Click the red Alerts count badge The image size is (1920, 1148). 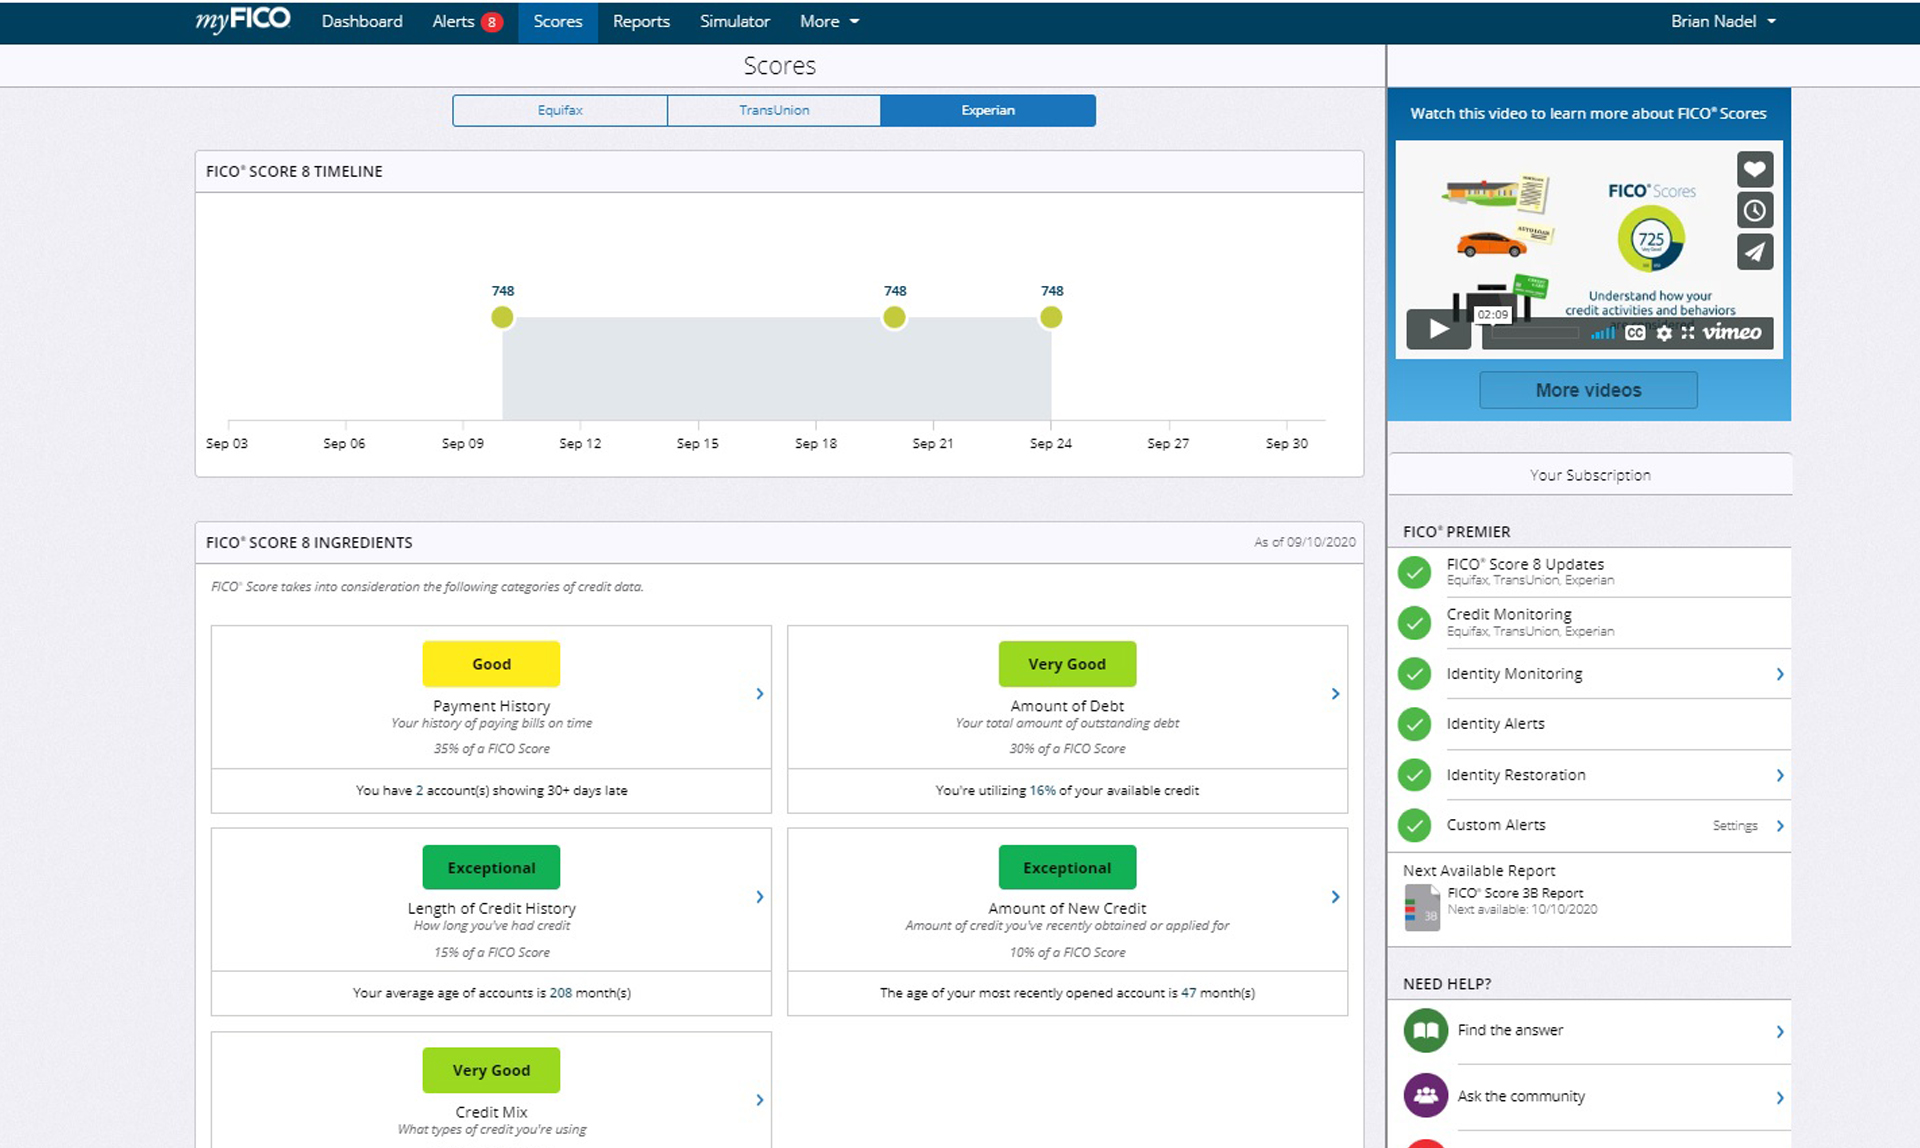(491, 22)
